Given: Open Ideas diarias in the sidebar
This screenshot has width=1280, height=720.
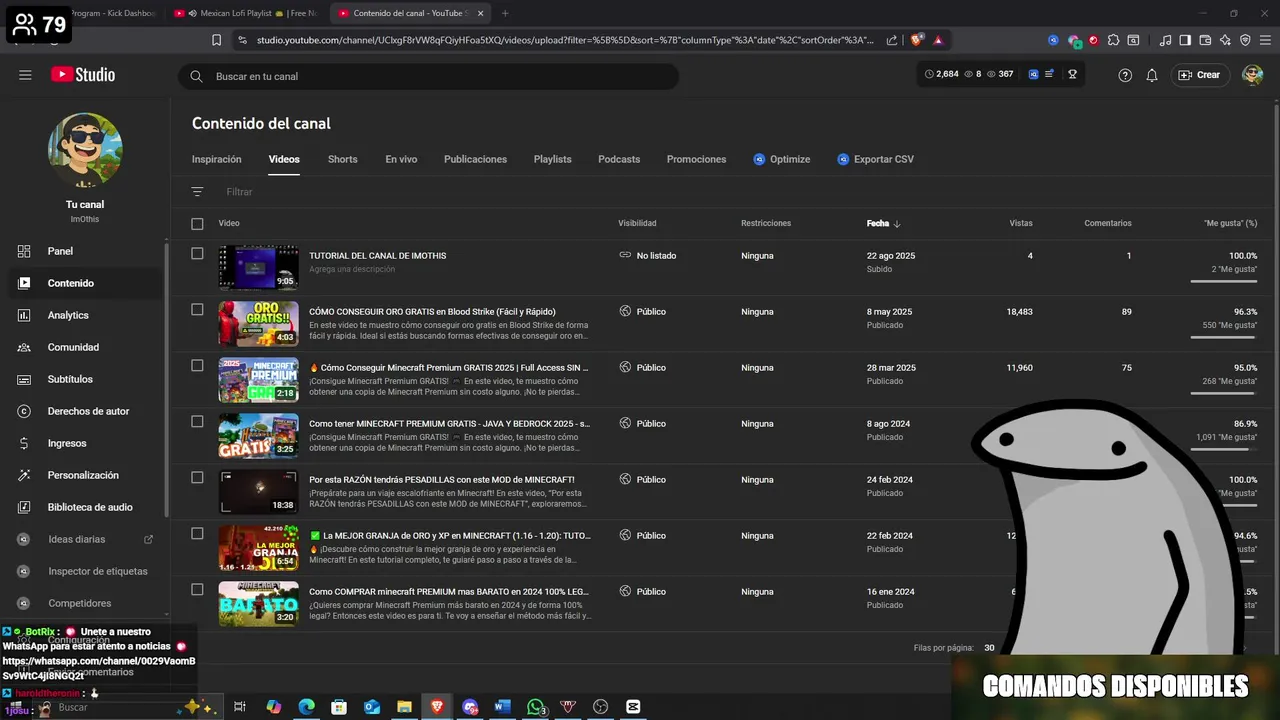Looking at the screenshot, I should tap(76, 539).
